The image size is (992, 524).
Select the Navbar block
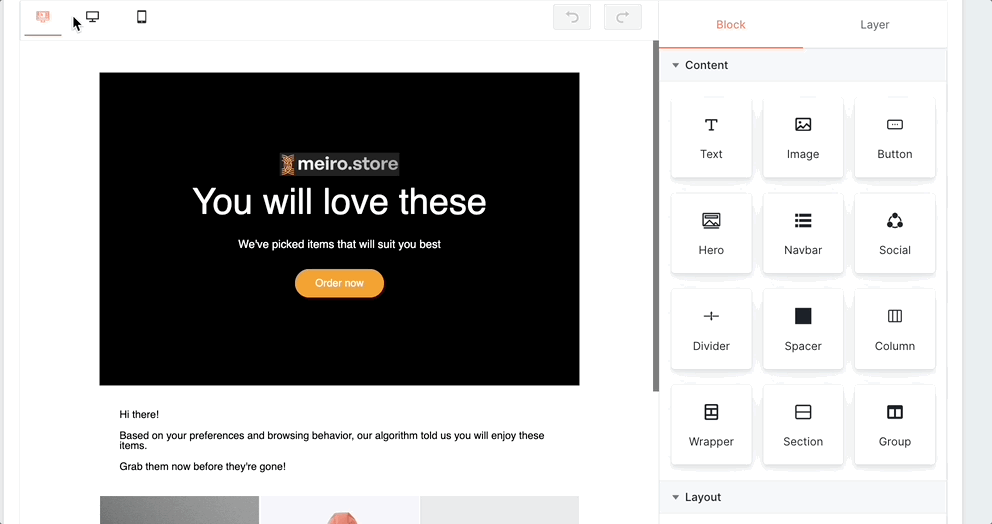[x=803, y=234]
